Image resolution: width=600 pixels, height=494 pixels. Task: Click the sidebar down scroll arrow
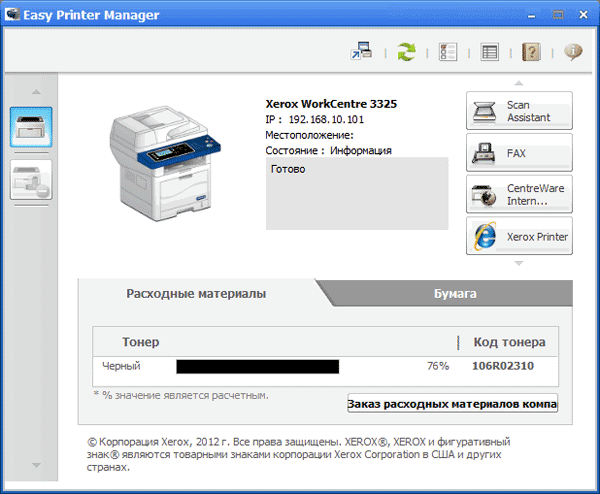click(x=36, y=465)
